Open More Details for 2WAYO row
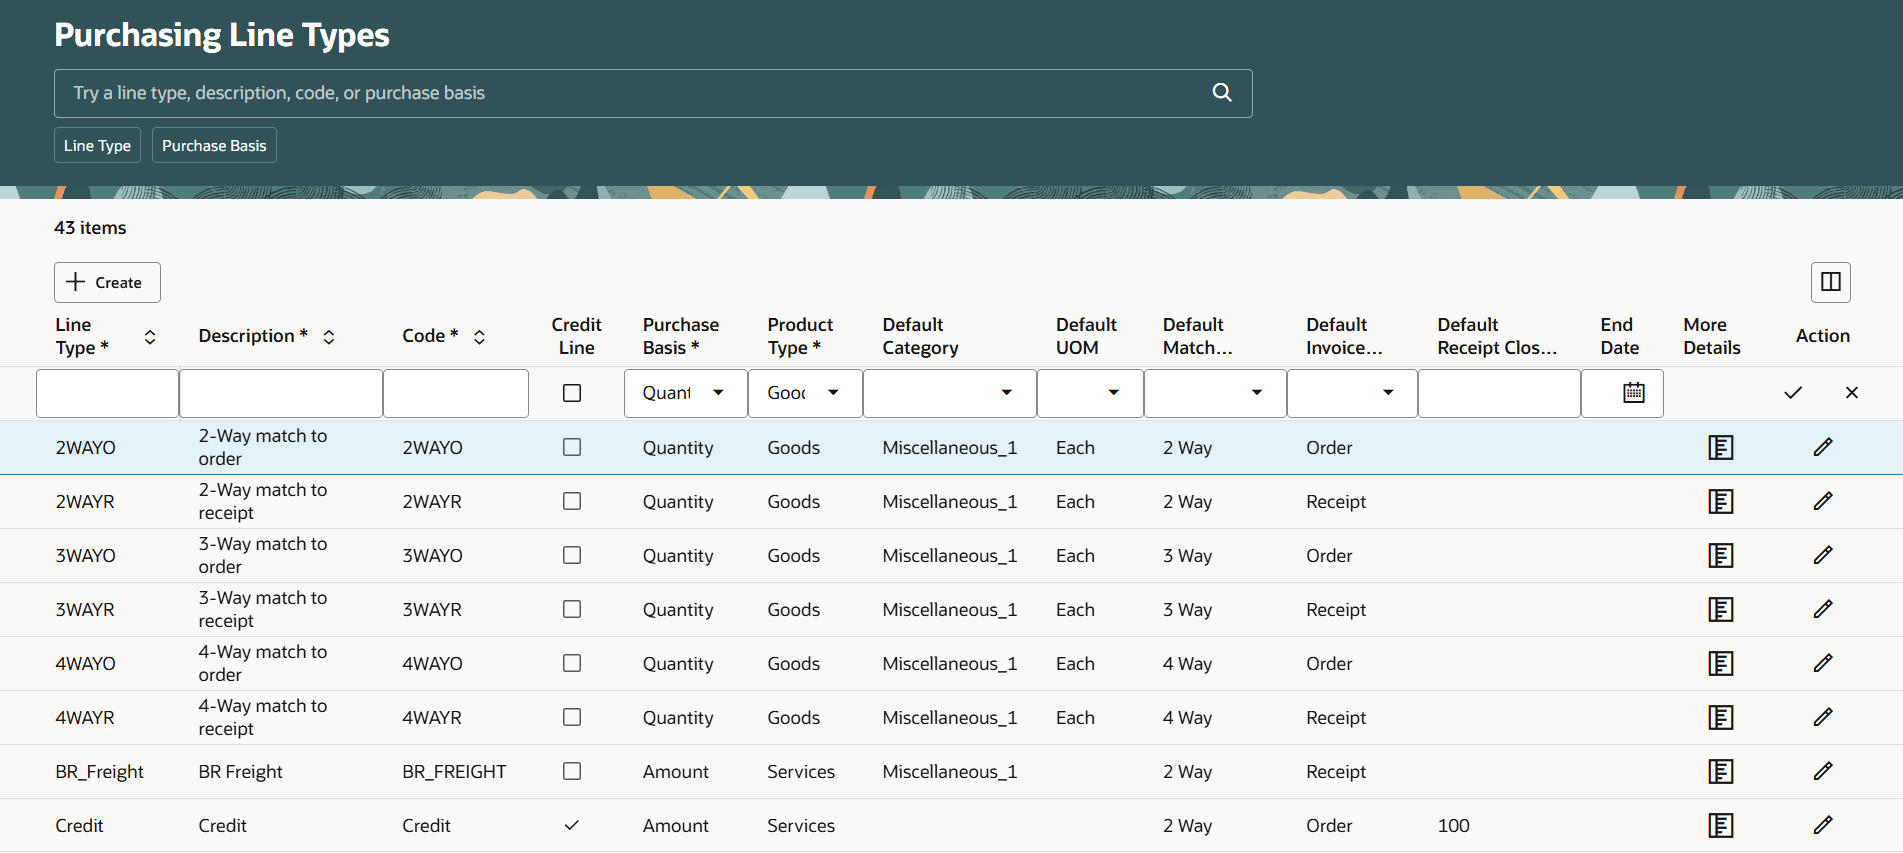This screenshot has height=853, width=1903. point(1720,447)
